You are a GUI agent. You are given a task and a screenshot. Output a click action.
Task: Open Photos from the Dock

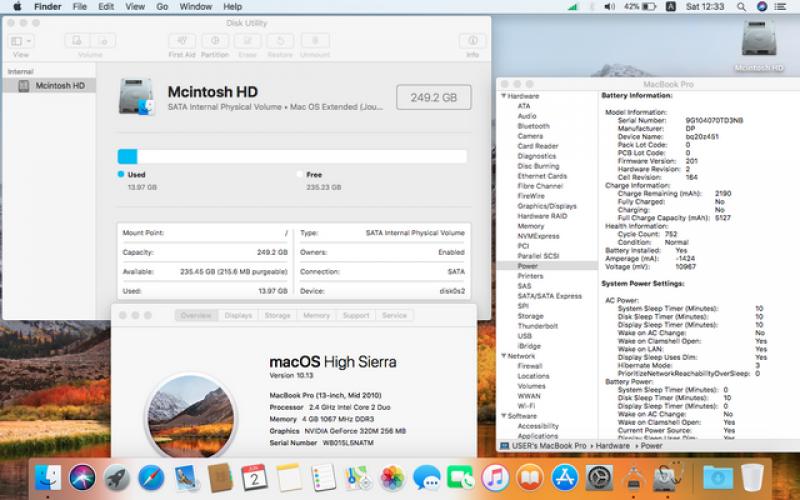[392, 478]
